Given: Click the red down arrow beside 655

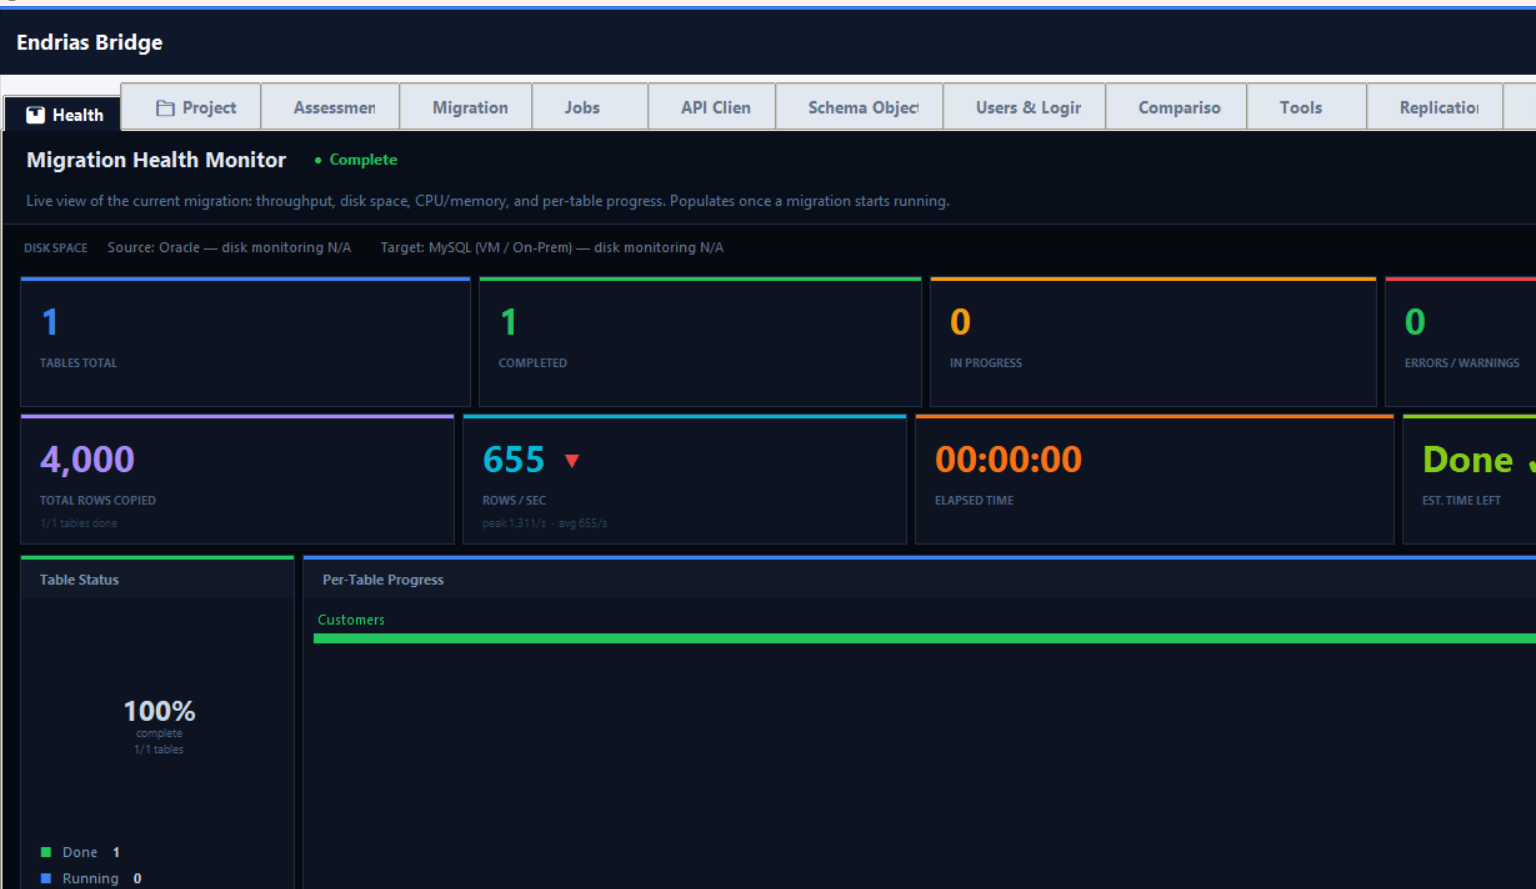Looking at the screenshot, I should (x=572, y=461).
